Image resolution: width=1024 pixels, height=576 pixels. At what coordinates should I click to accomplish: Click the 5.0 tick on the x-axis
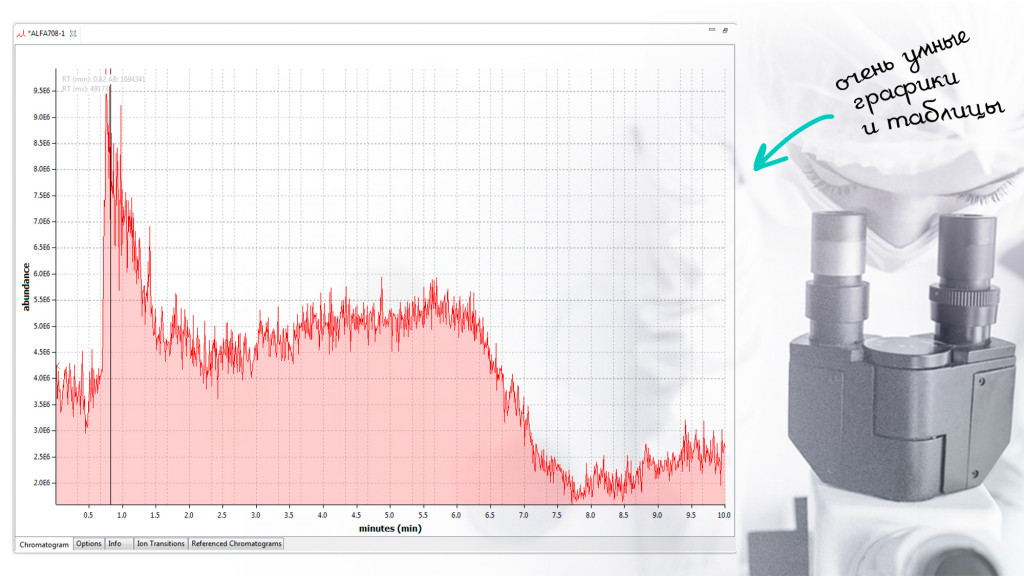[389, 515]
